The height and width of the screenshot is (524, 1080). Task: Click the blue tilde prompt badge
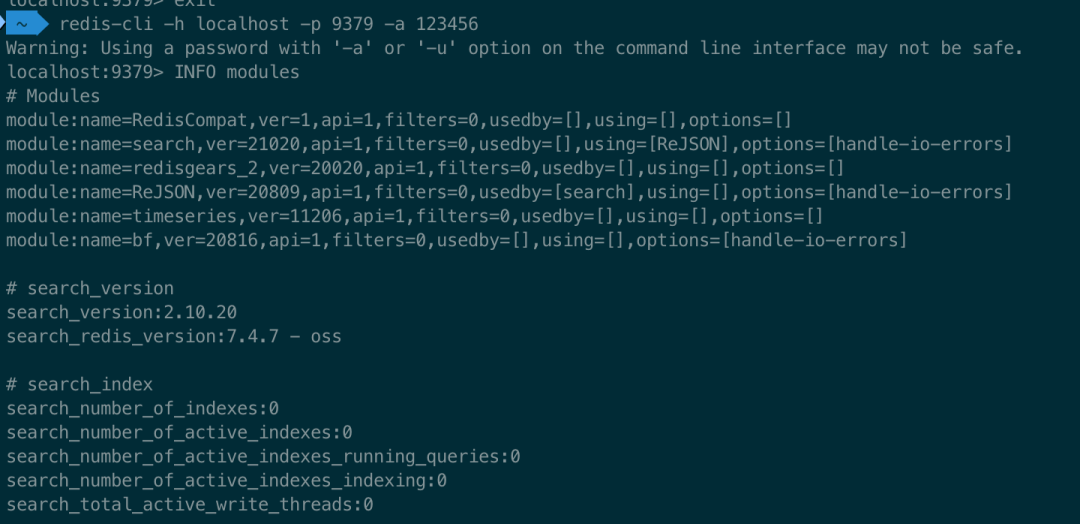click(x=24, y=24)
